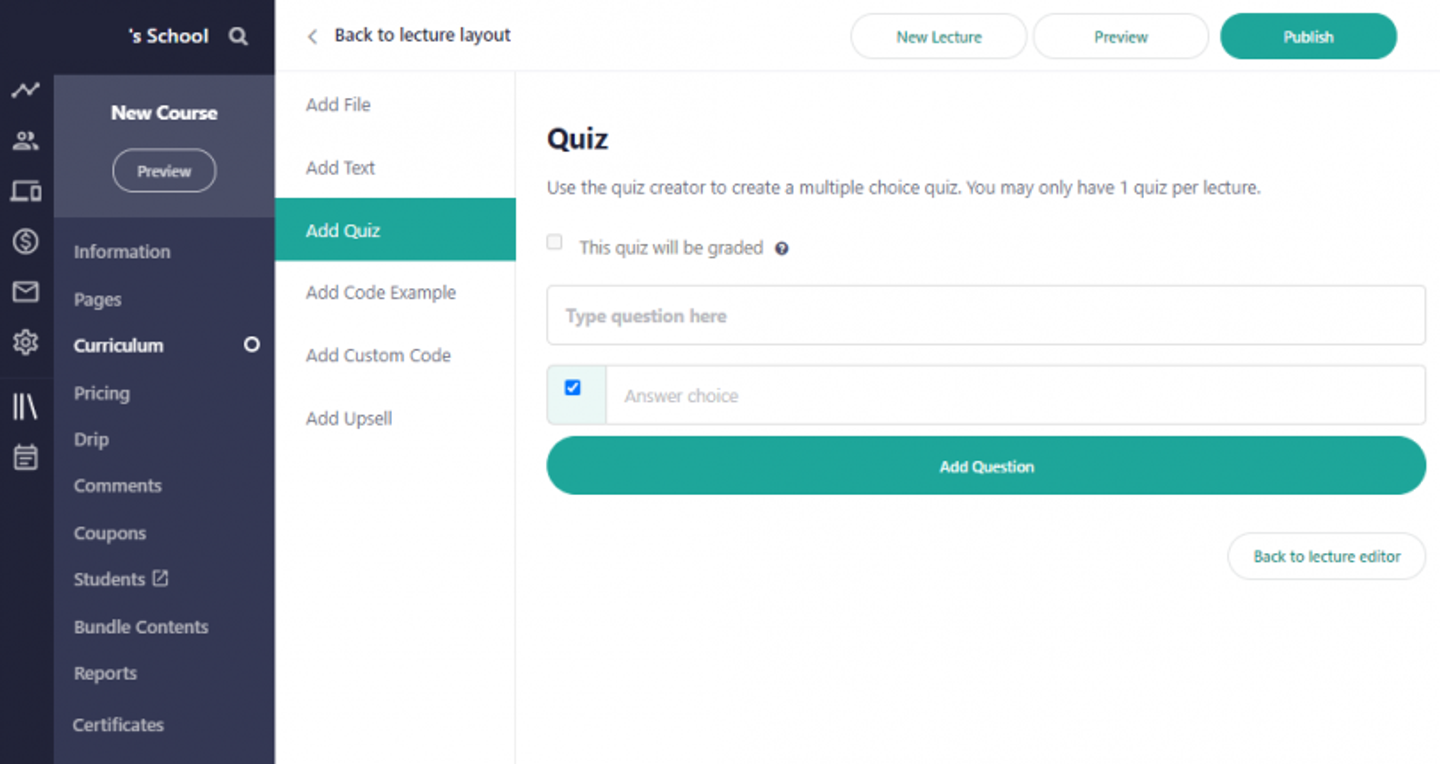Image resolution: width=1440 pixels, height=764 pixels.
Task: Open the analytics line chart icon
Action: (x=25, y=89)
